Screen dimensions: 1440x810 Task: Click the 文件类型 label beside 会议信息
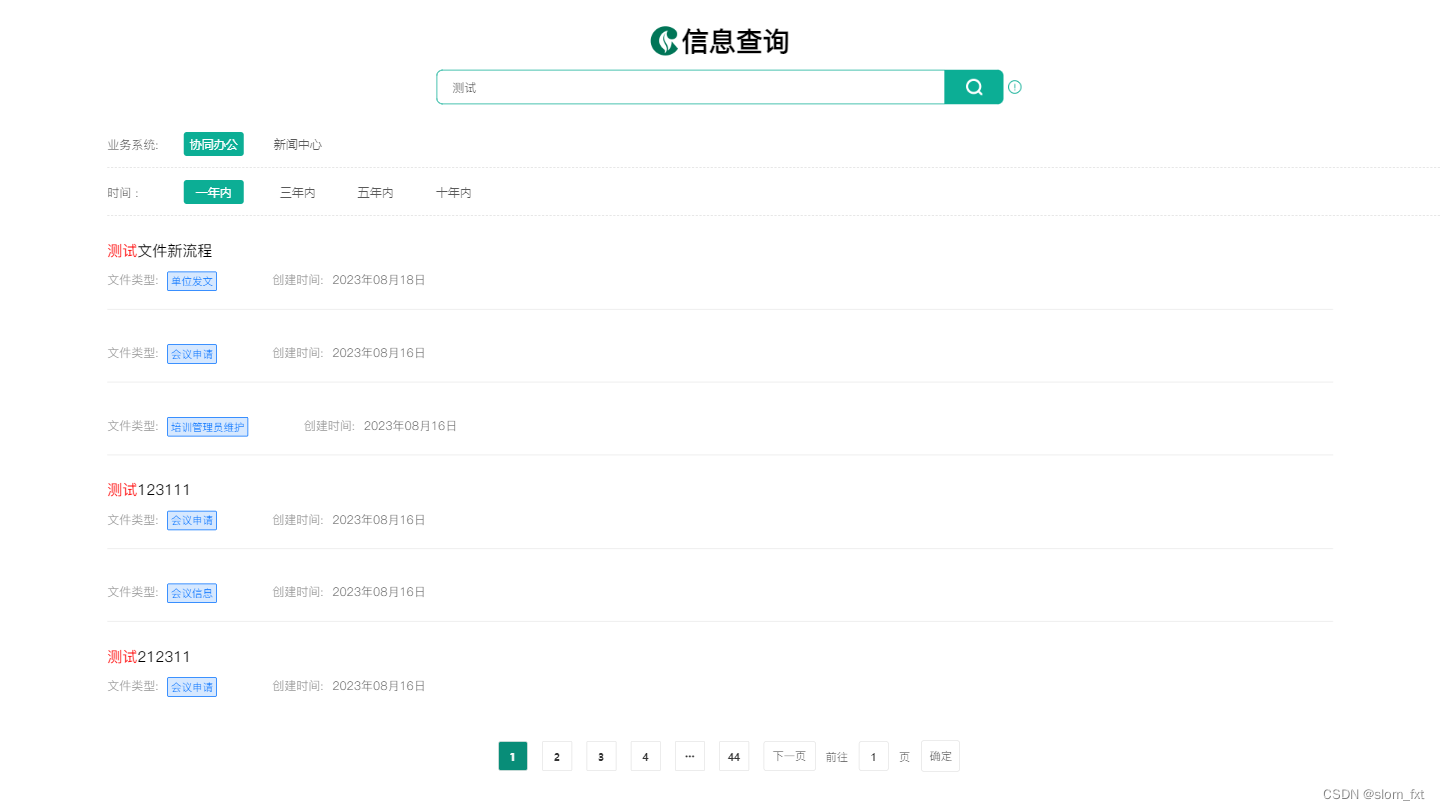click(133, 592)
